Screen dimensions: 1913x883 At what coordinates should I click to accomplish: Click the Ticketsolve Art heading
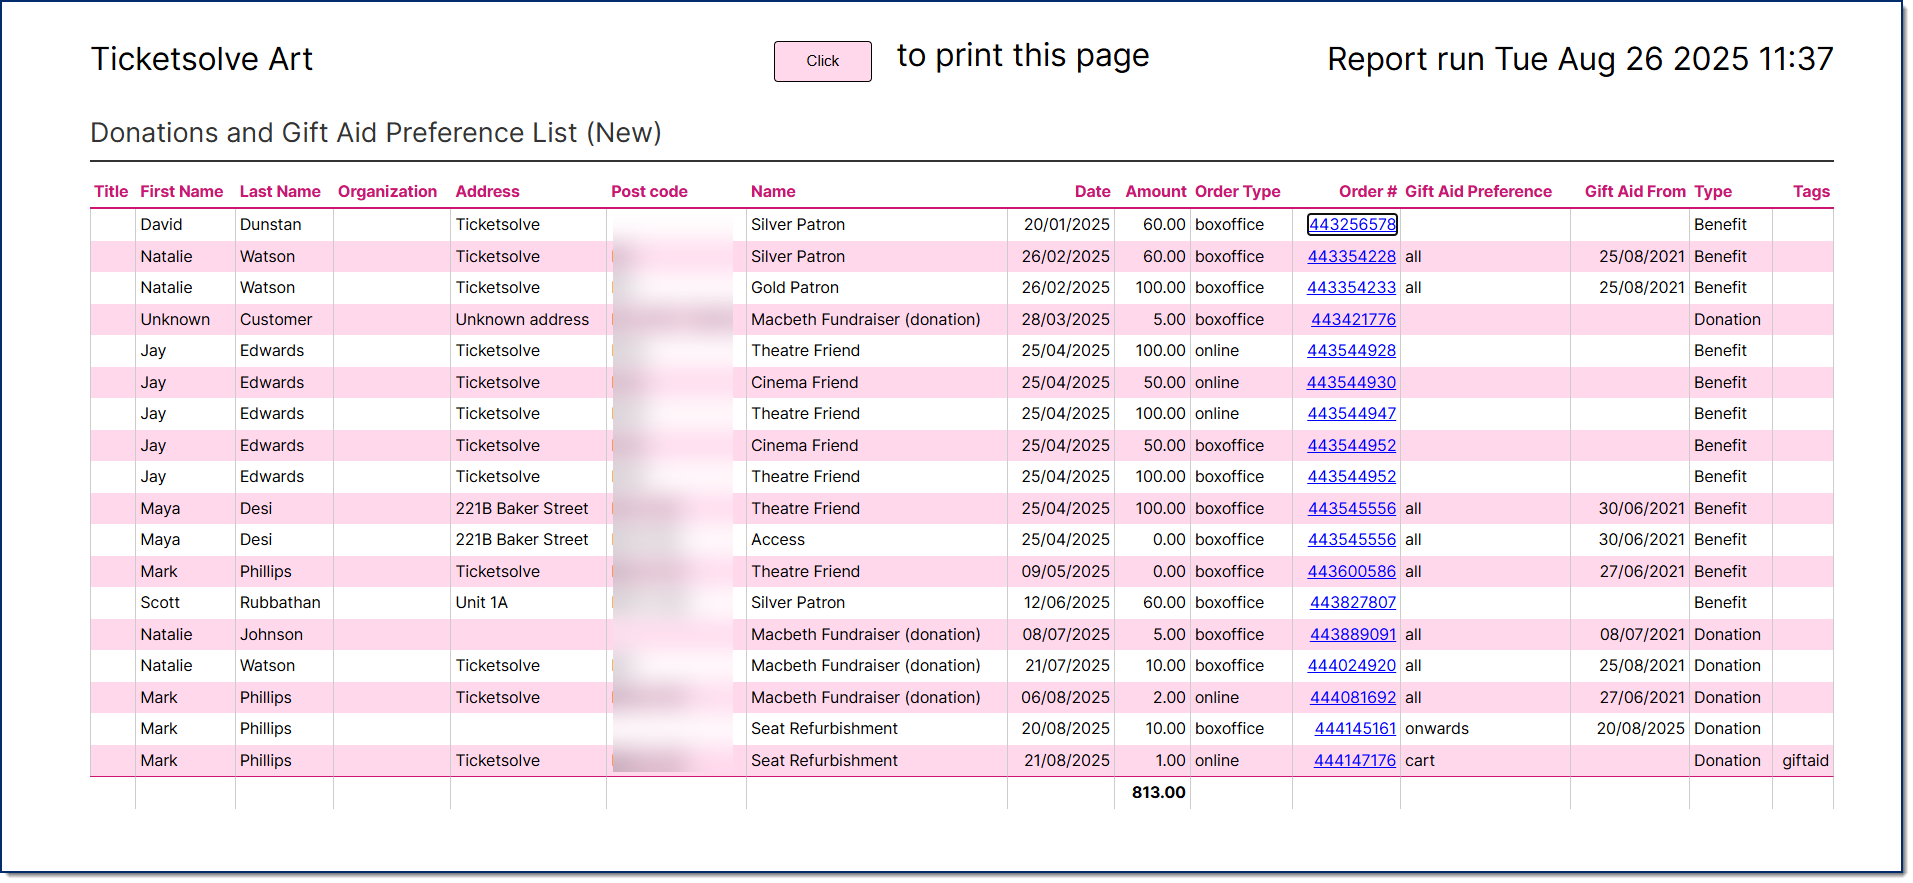(202, 59)
